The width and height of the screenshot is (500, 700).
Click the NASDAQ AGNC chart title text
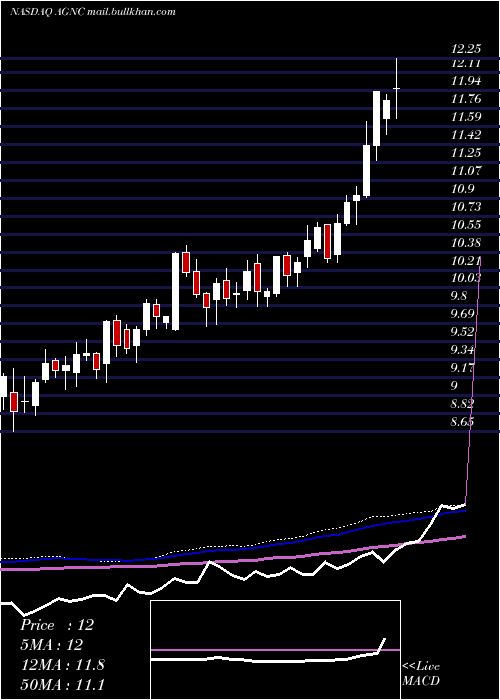point(92,12)
